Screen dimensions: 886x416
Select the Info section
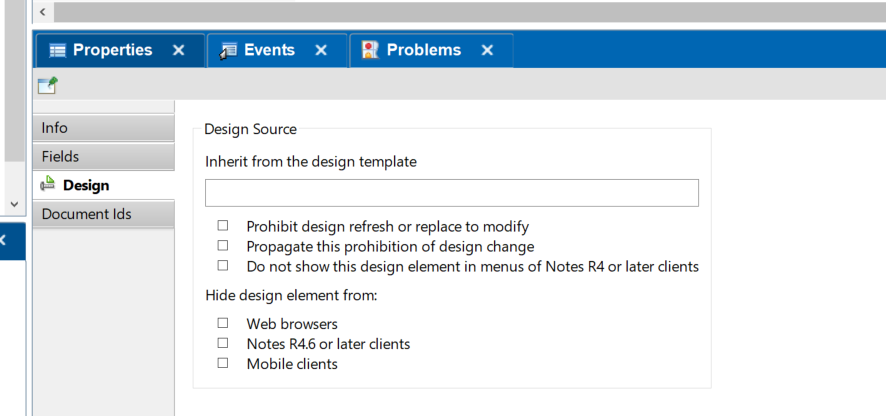tap(104, 128)
